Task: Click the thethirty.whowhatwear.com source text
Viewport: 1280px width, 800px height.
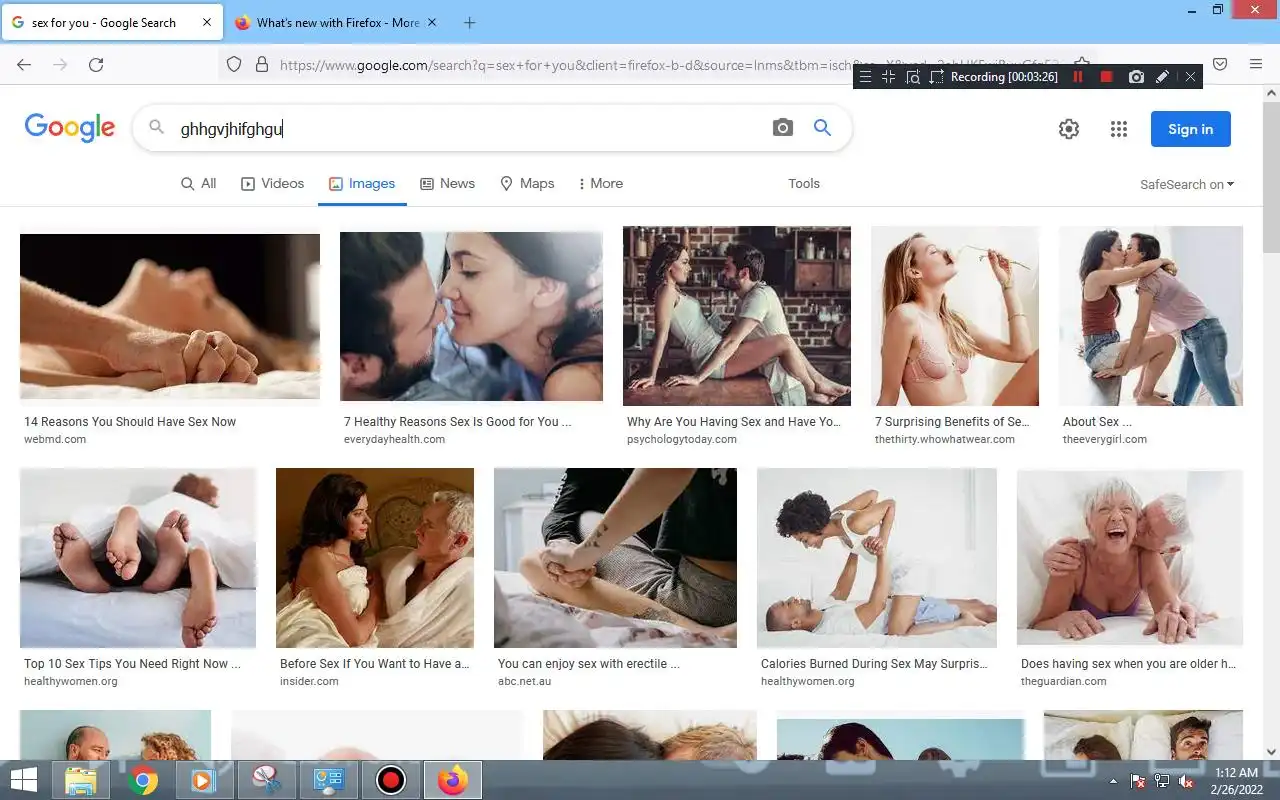Action: pyautogui.click(x=945, y=439)
